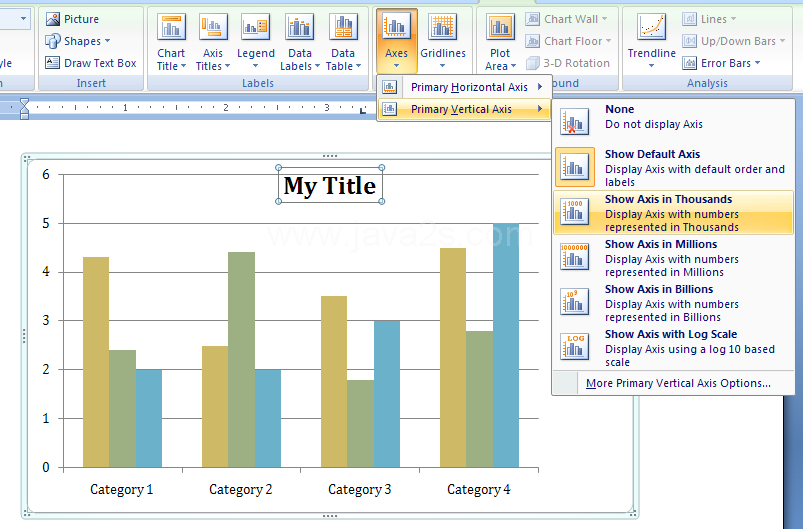The image size is (803, 529).
Task: Click the Category 4 axis label
Action: pyautogui.click(x=478, y=490)
